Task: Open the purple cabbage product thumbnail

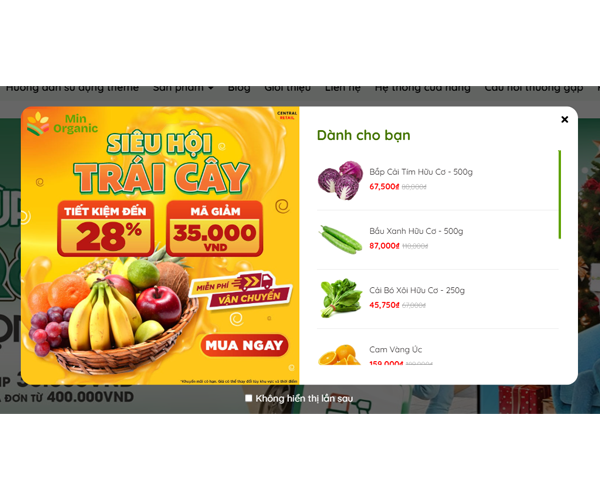Action: tap(341, 180)
